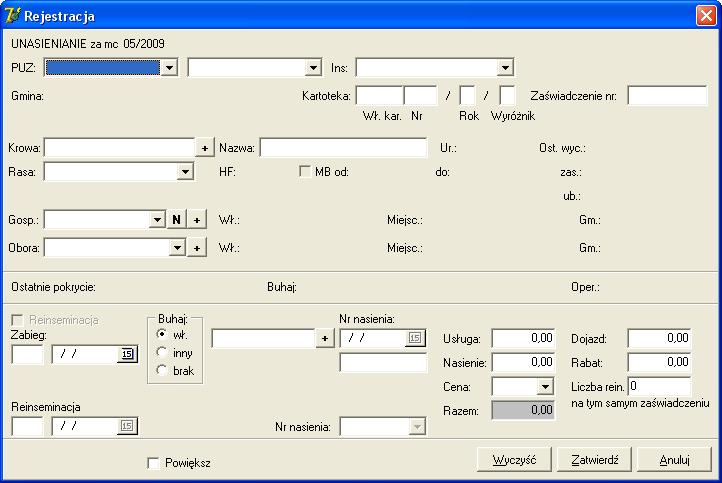Click the Nasienie amount field
722x483 pixels.
point(523,362)
